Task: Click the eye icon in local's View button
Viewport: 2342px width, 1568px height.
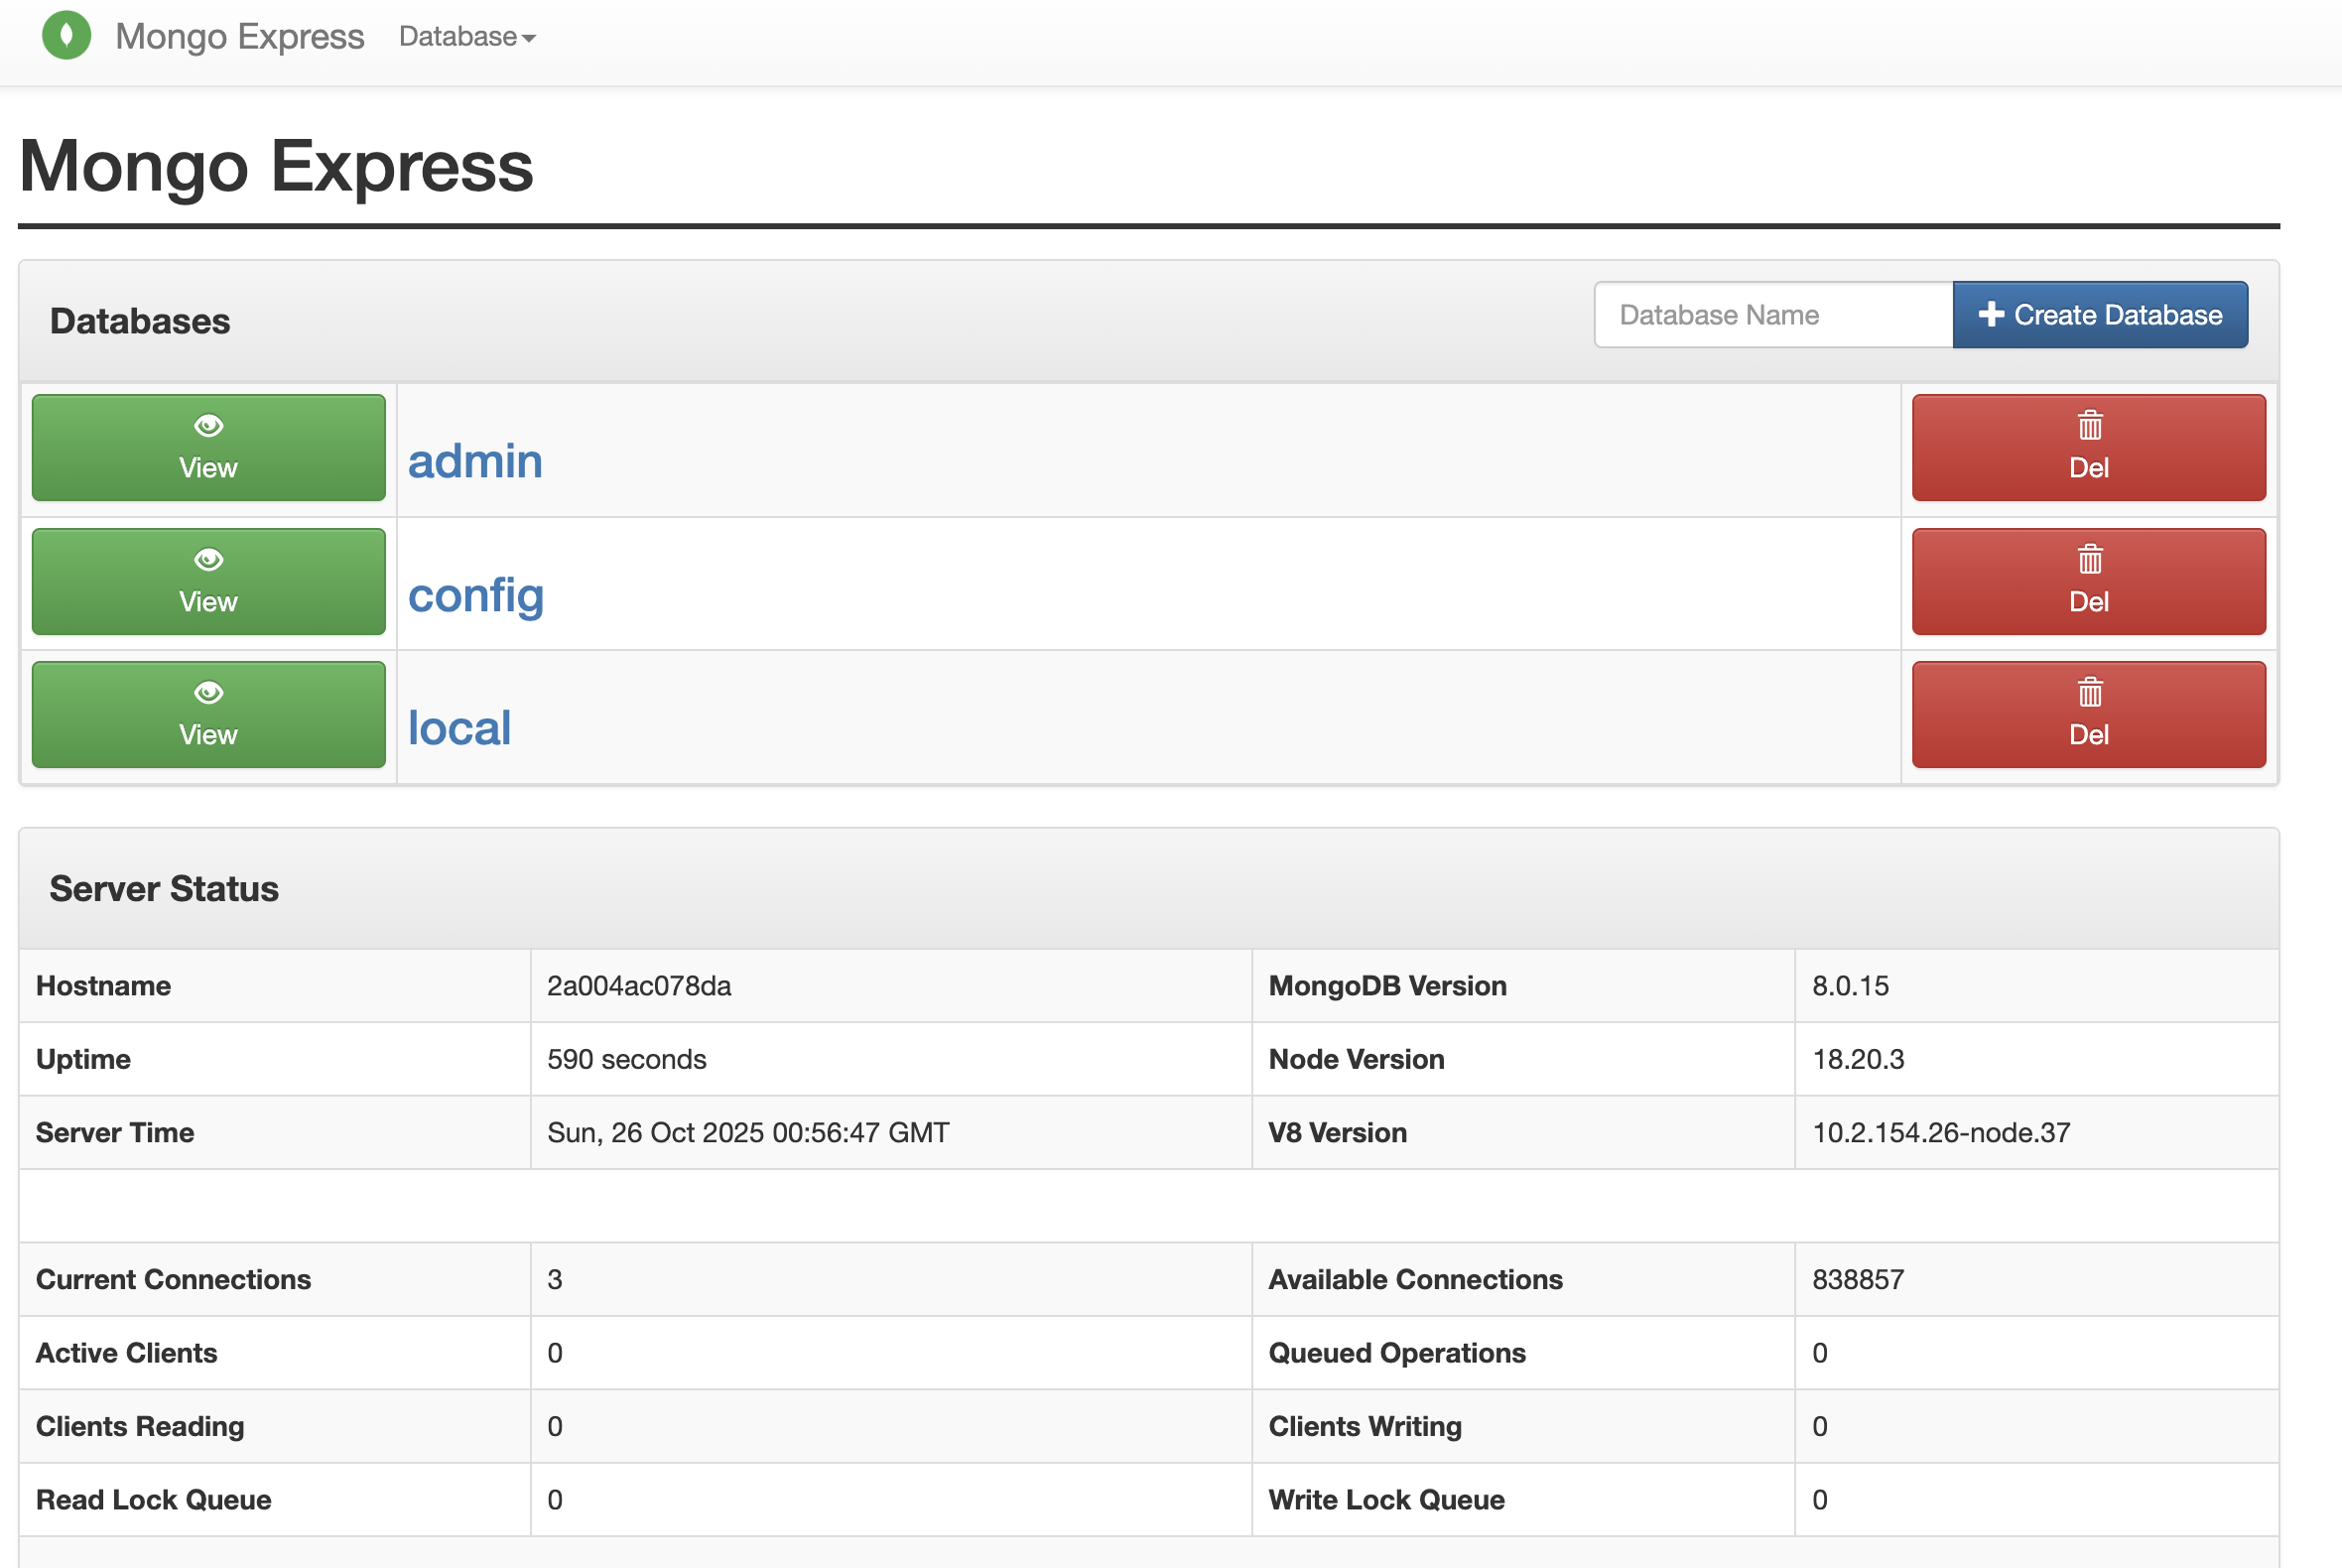Action: [208, 693]
